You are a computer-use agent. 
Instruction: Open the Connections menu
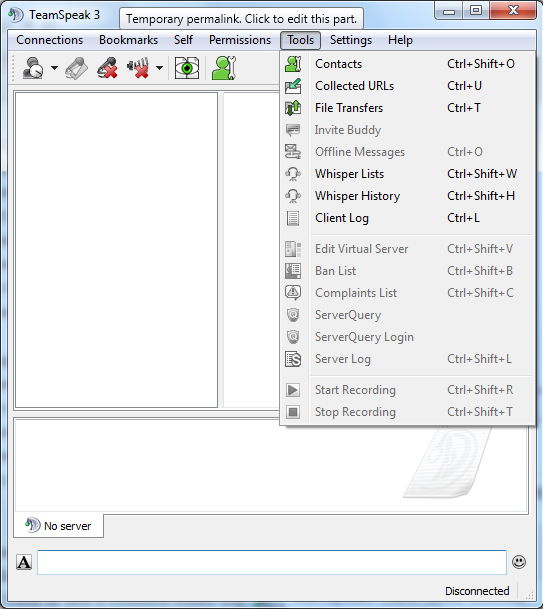(49, 40)
